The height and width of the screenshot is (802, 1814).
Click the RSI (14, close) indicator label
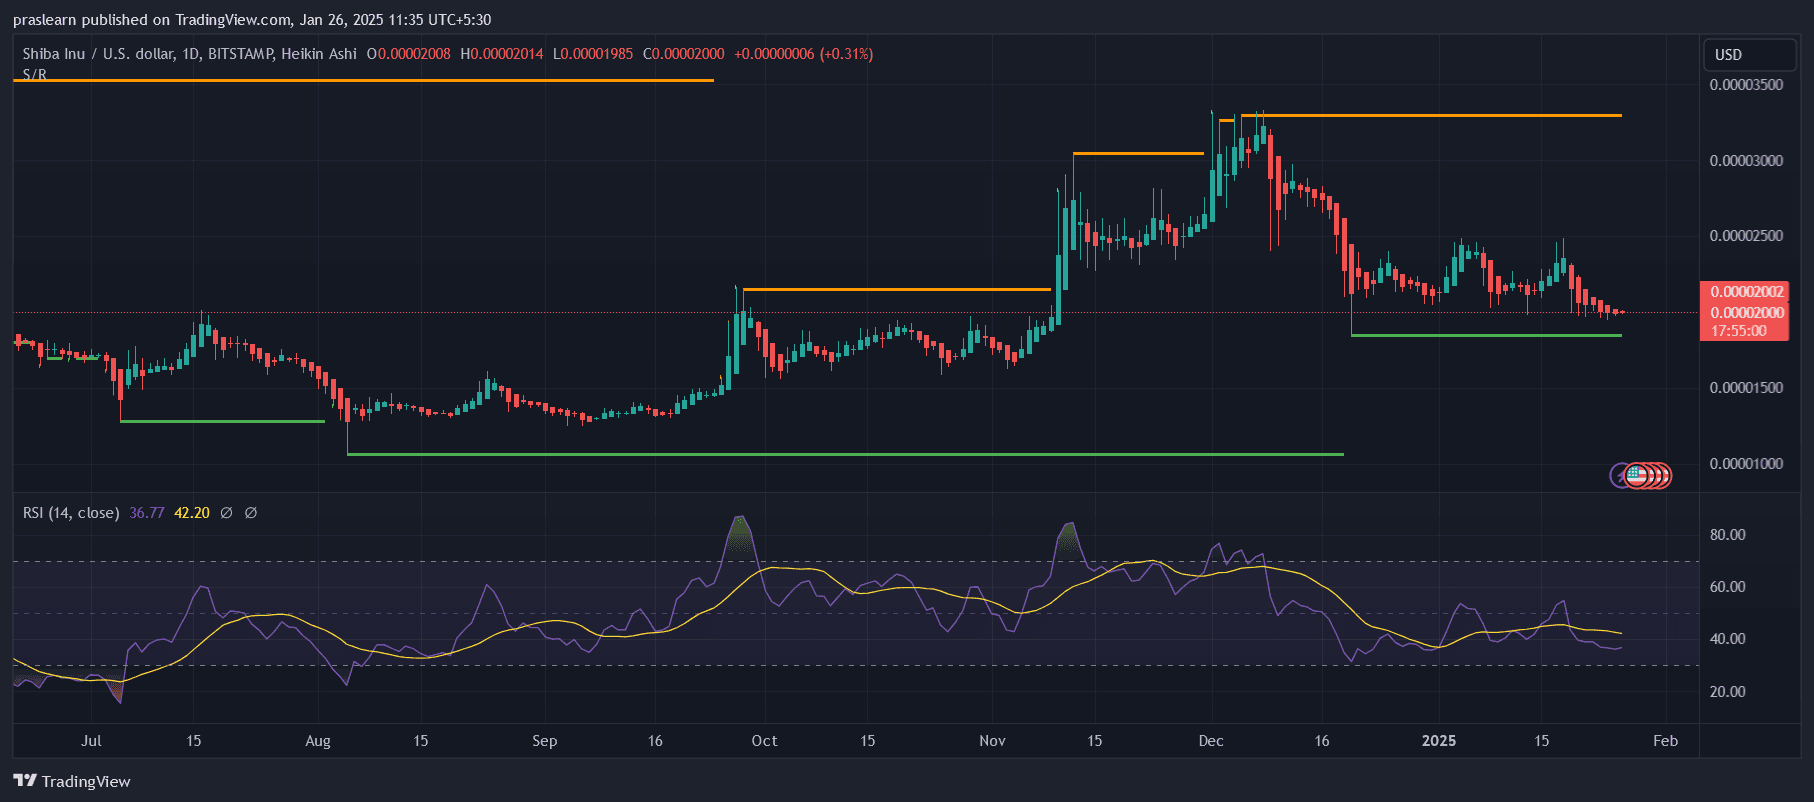(71, 513)
